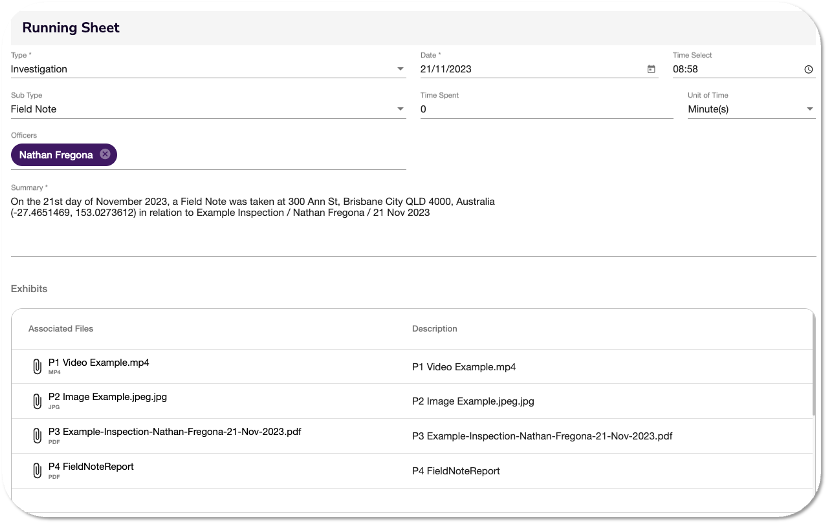Expand the Sub Type Field Note dropdown
Image resolution: width=828 pixels, height=524 pixels.
207,109
